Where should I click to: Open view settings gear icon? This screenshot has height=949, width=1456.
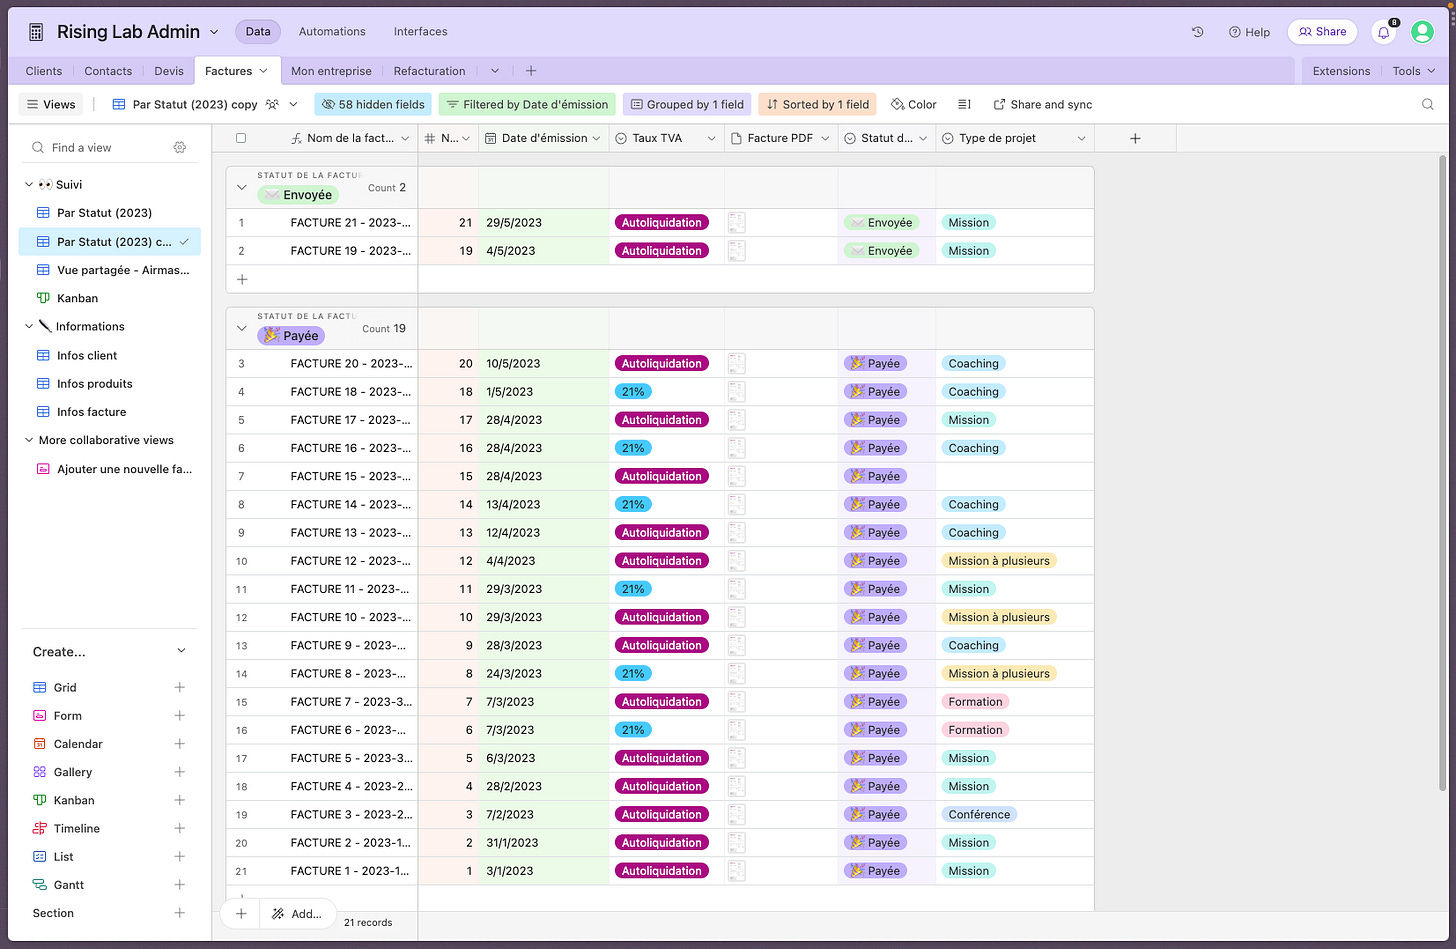(x=180, y=147)
